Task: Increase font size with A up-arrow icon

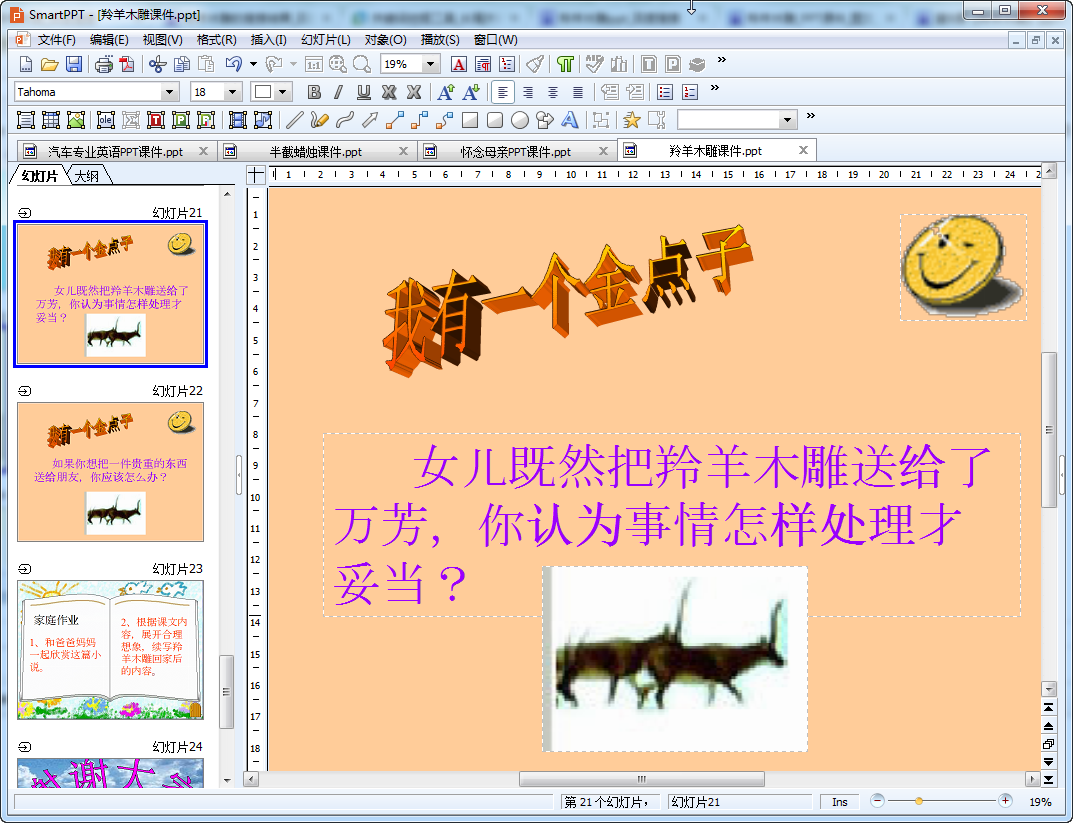Action: (445, 92)
